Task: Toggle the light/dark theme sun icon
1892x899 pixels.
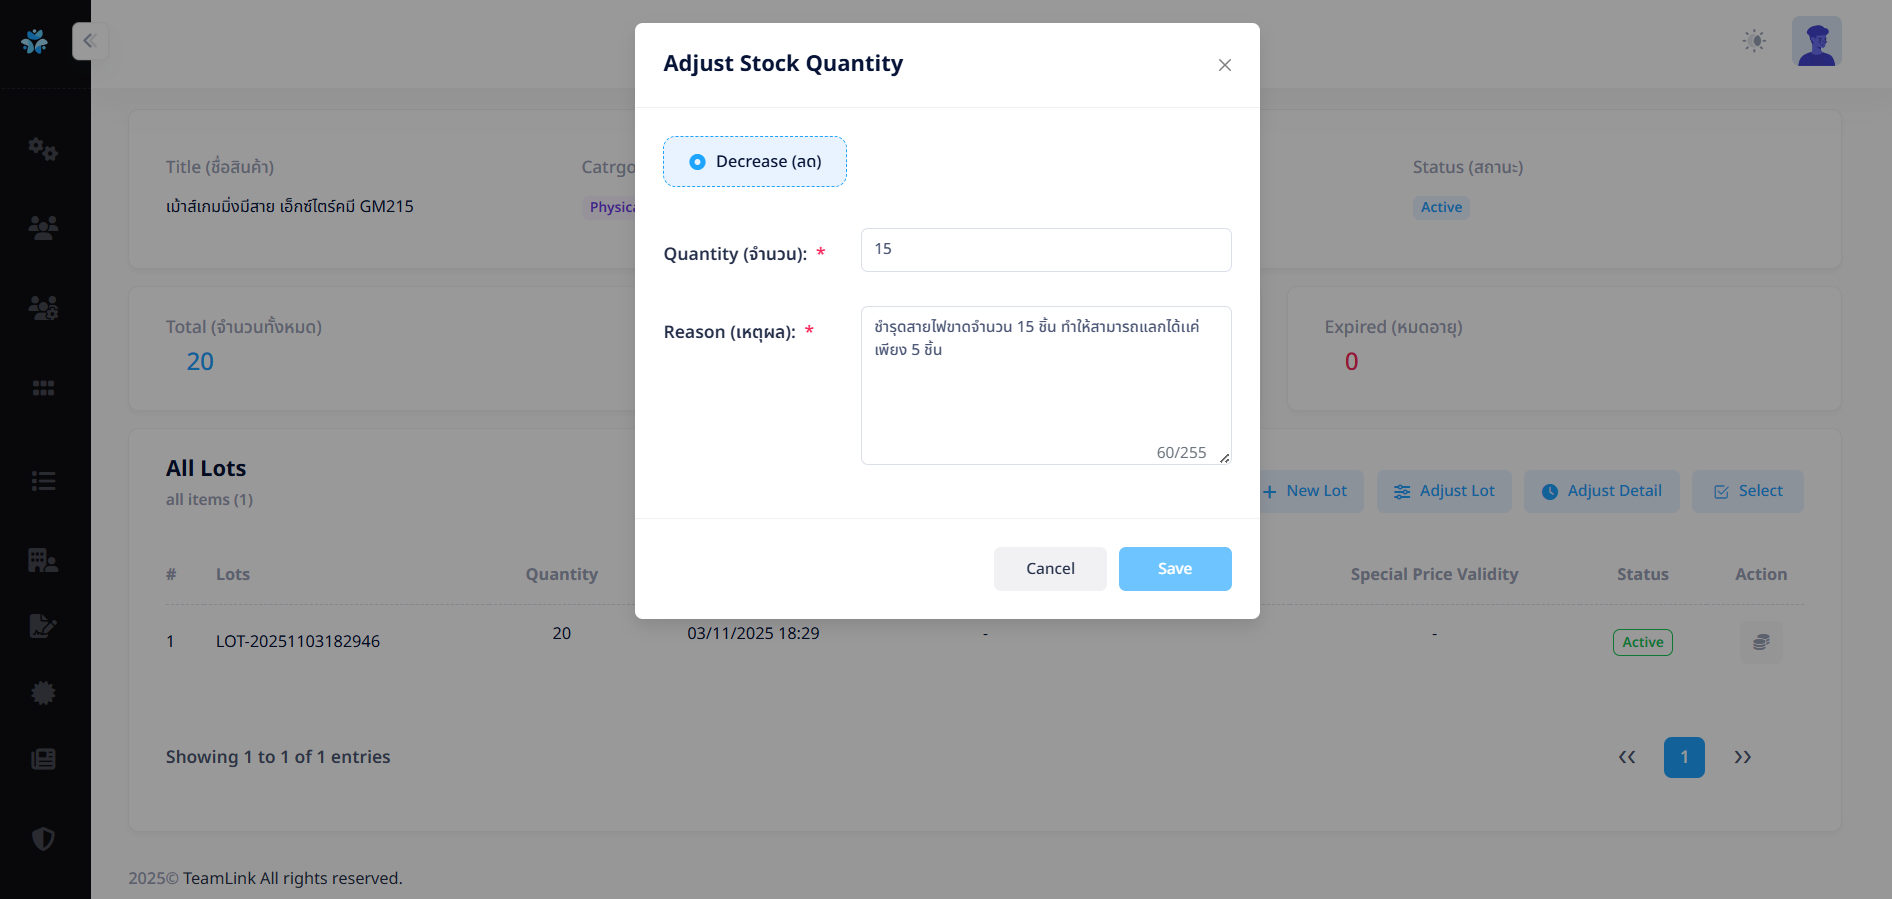Action: tap(1754, 41)
